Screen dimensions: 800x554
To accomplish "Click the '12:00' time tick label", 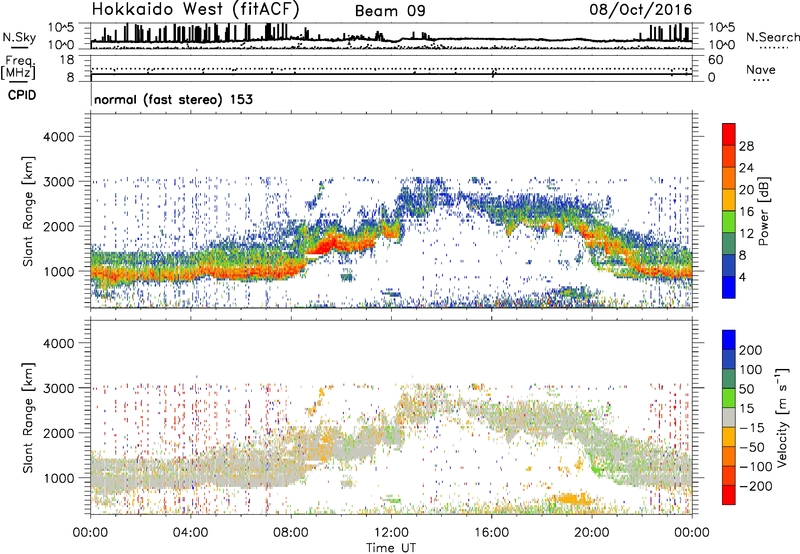I will [391, 533].
